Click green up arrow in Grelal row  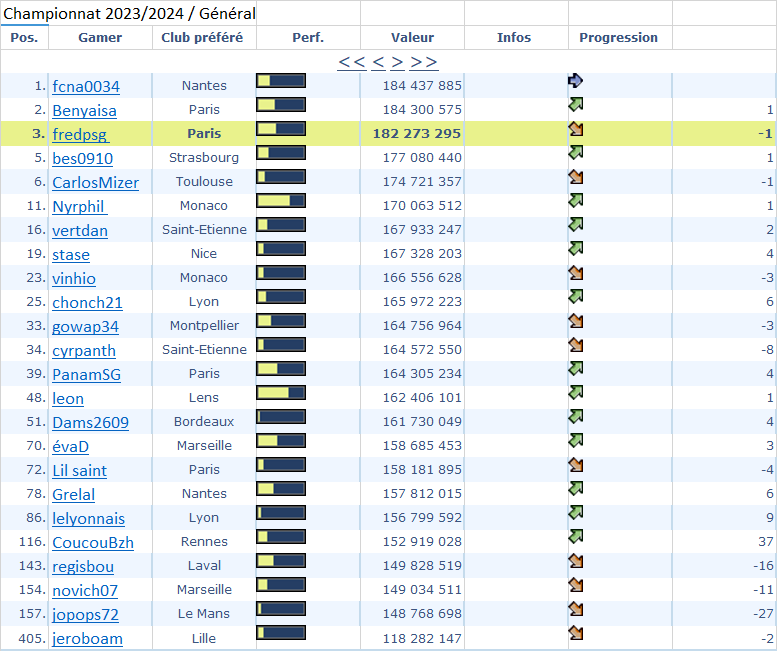point(575,489)
